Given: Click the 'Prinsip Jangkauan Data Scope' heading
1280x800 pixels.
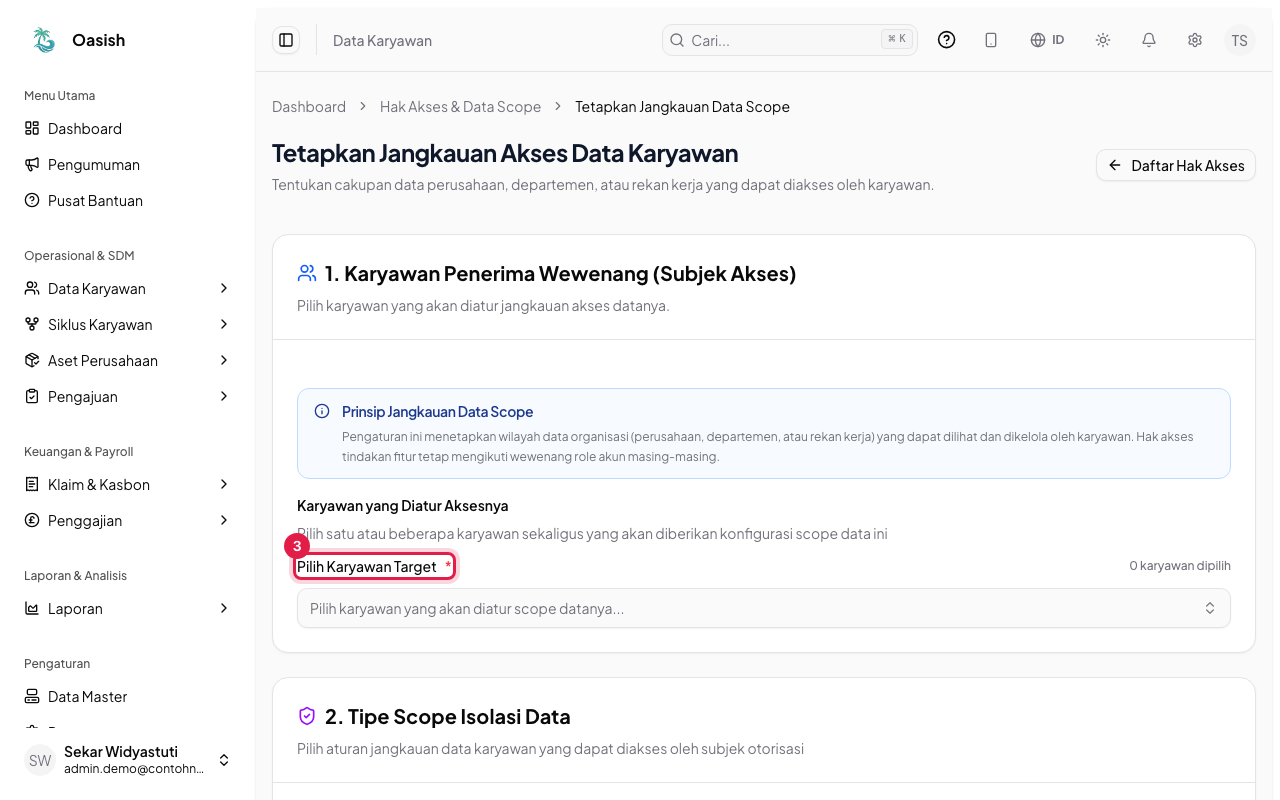Looking at the screenshot, I should click(x=437, y=412).
